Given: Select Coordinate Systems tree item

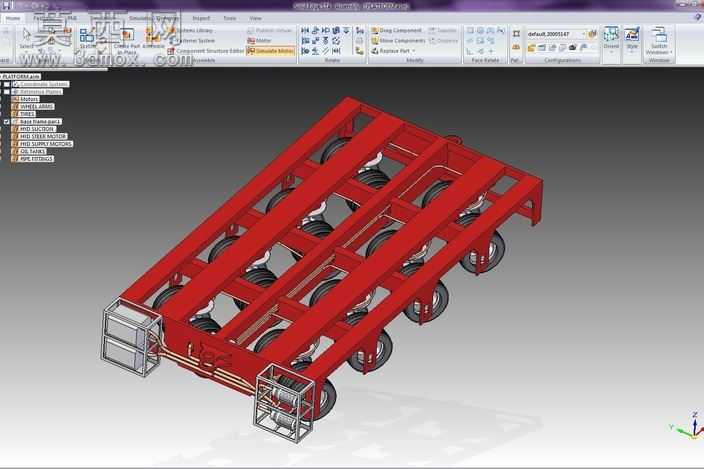Looking at the screenshot, I should [x=44, y=84].
